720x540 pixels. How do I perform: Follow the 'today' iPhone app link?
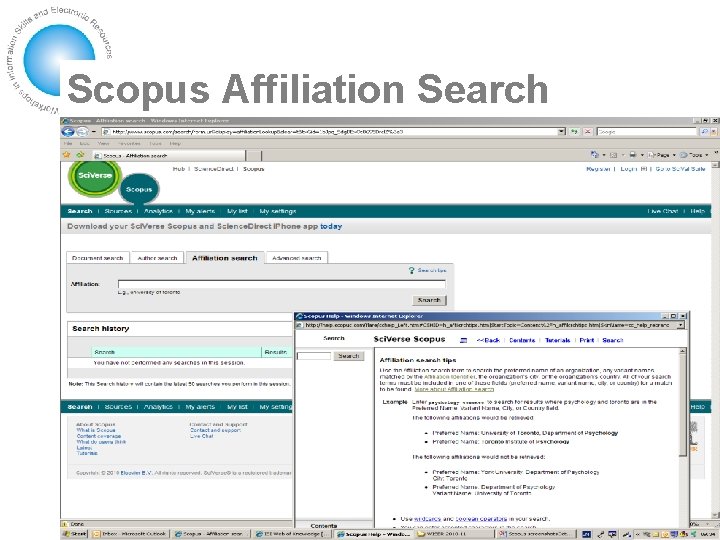coord(331,226)
